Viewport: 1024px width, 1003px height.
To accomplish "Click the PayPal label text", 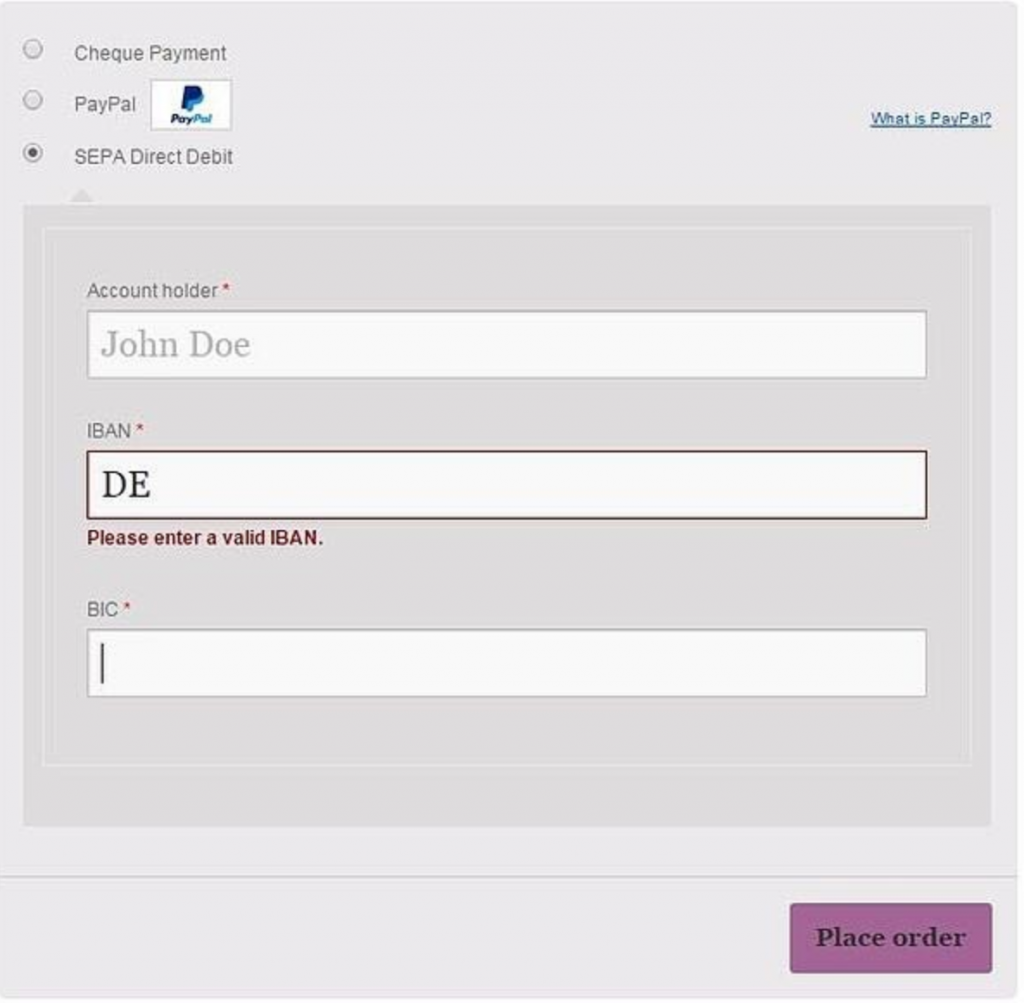I will click(x=105, y=104).
